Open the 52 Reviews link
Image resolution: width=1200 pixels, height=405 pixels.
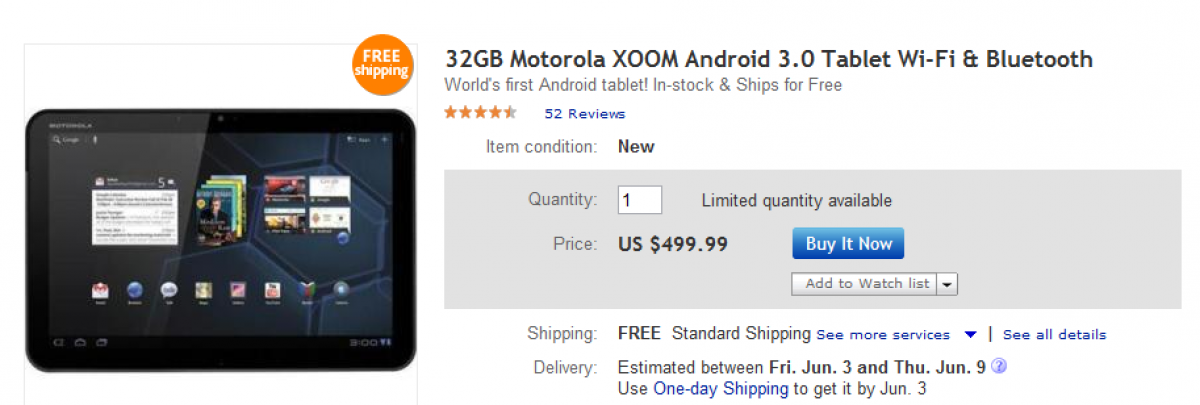click(x=584, y=114)
